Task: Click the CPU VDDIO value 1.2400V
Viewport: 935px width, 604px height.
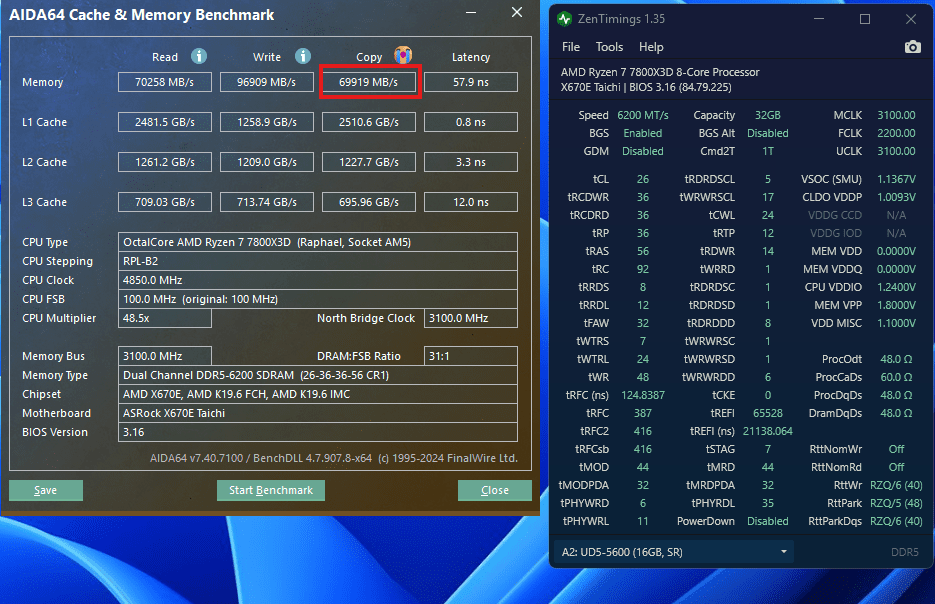Action: coord(896,287)
